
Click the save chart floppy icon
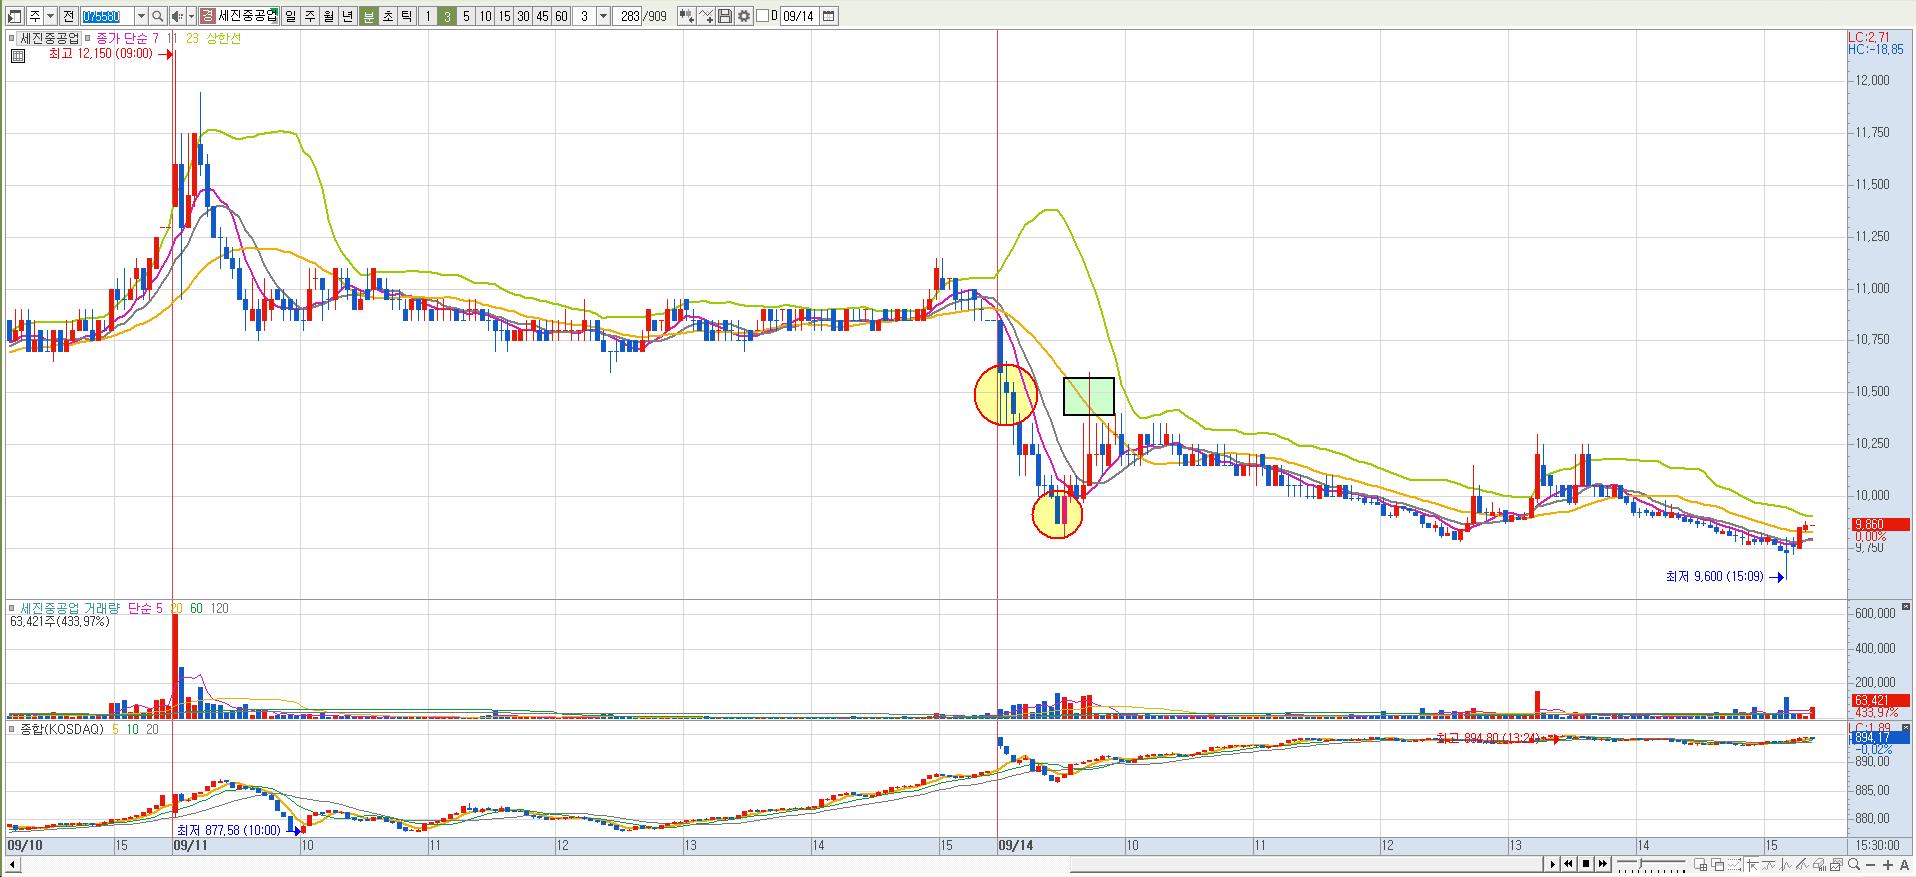723,16
